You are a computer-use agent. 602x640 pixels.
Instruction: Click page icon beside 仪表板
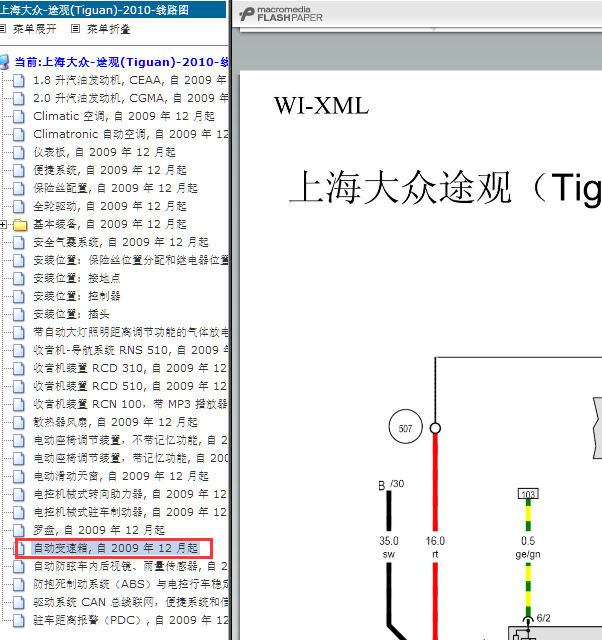coord(18,152)
